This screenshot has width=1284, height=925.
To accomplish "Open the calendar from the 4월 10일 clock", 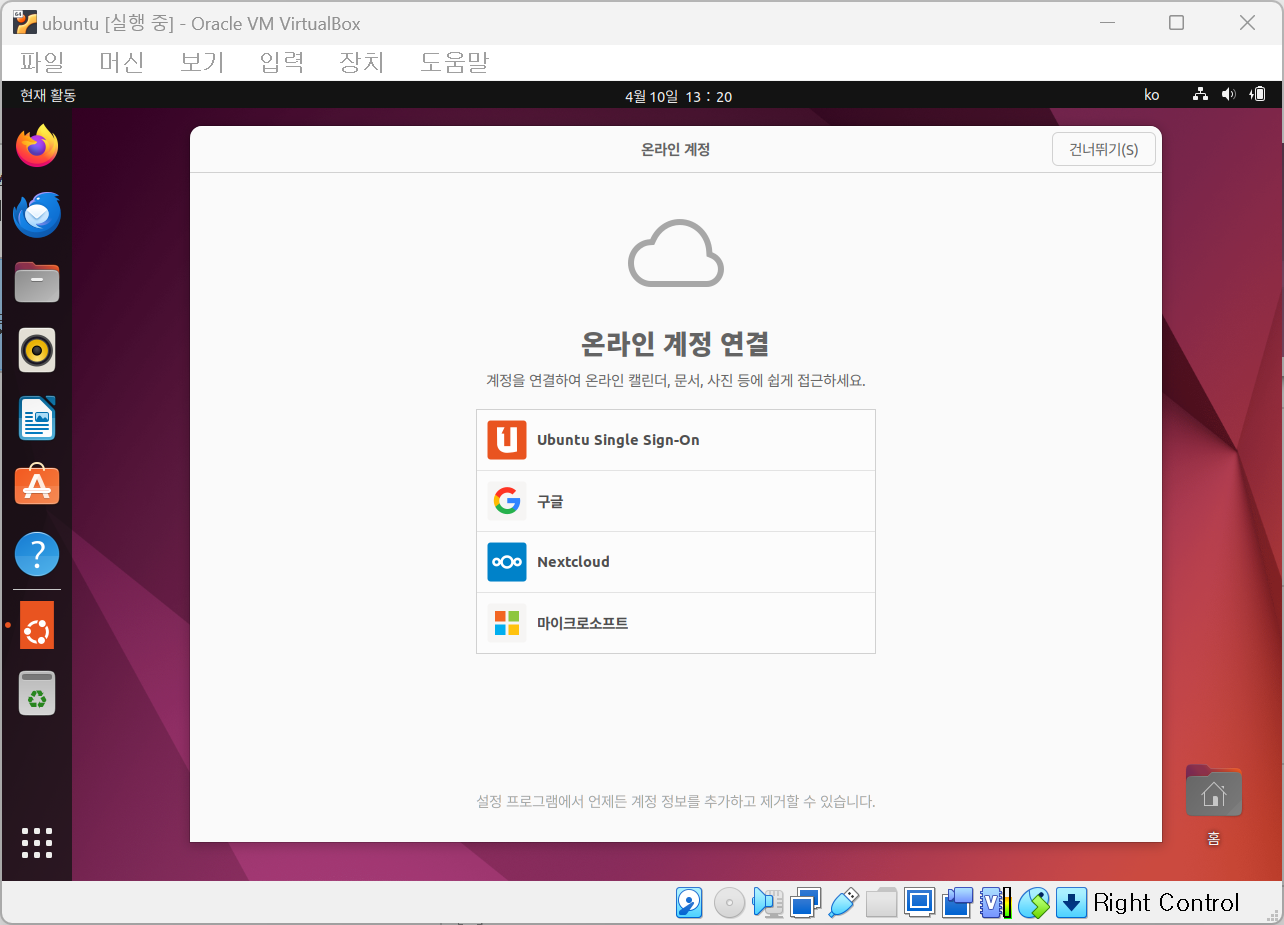I will click(x=678, y=96).
